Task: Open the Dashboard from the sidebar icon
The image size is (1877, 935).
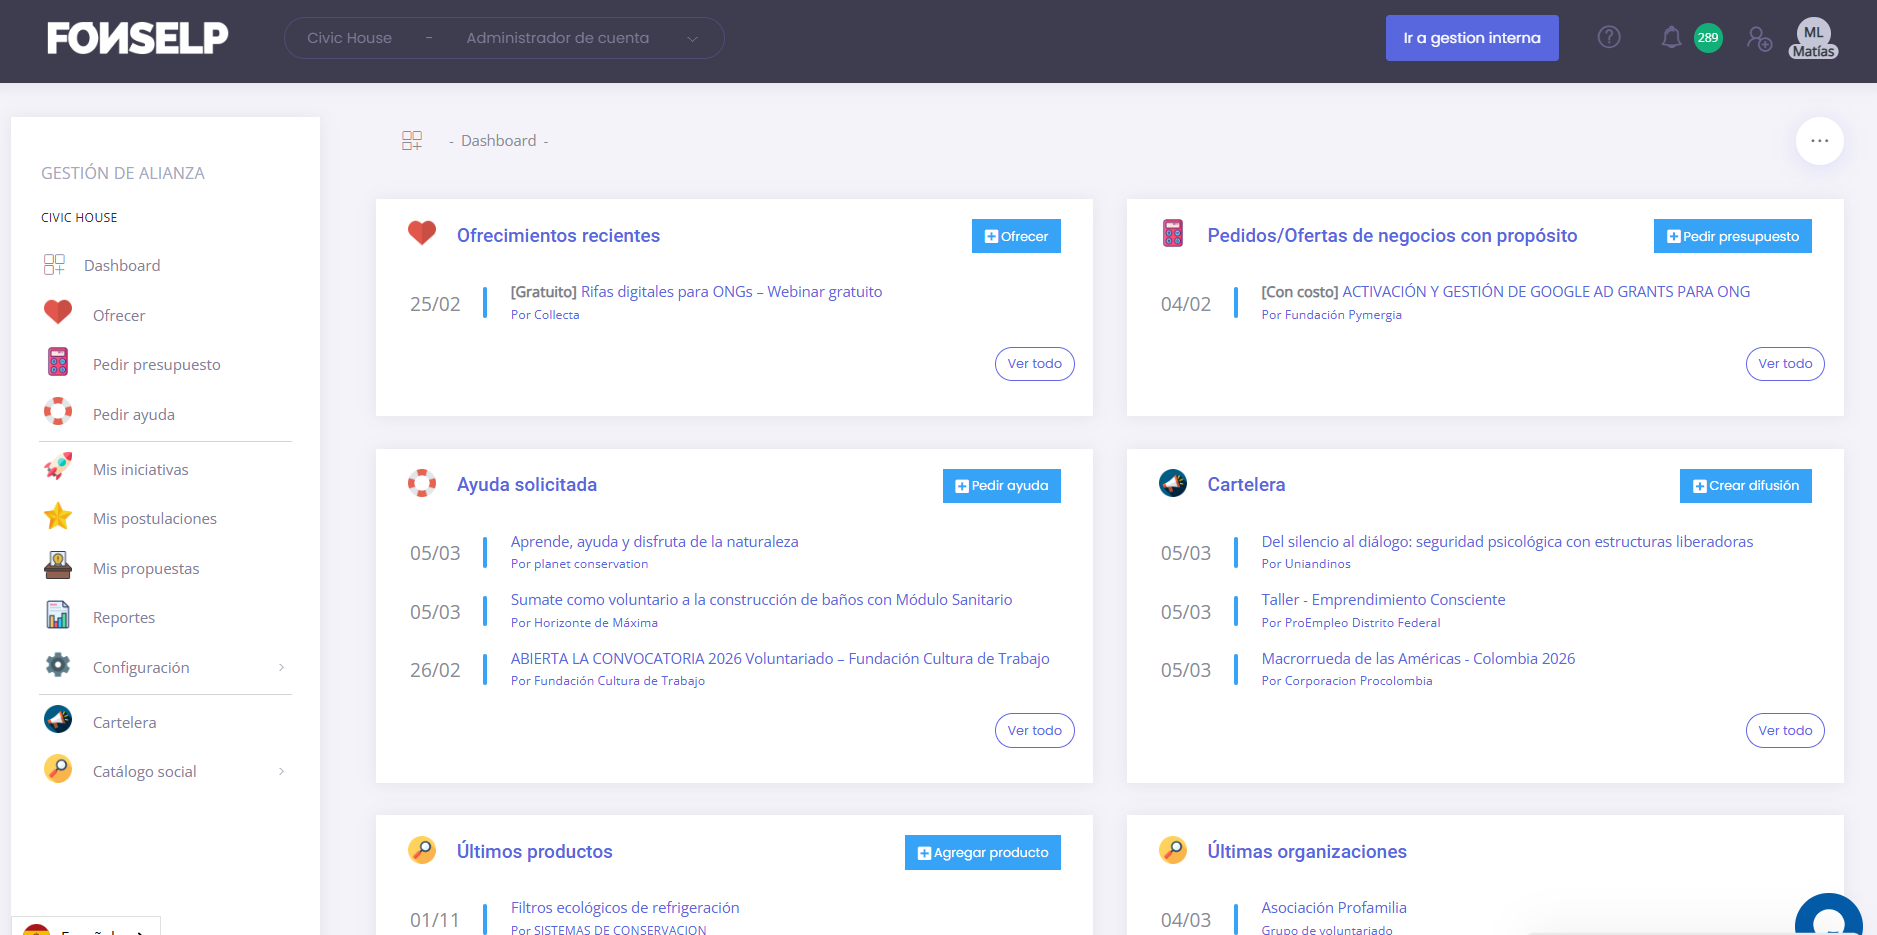Action: coord(57,264)
